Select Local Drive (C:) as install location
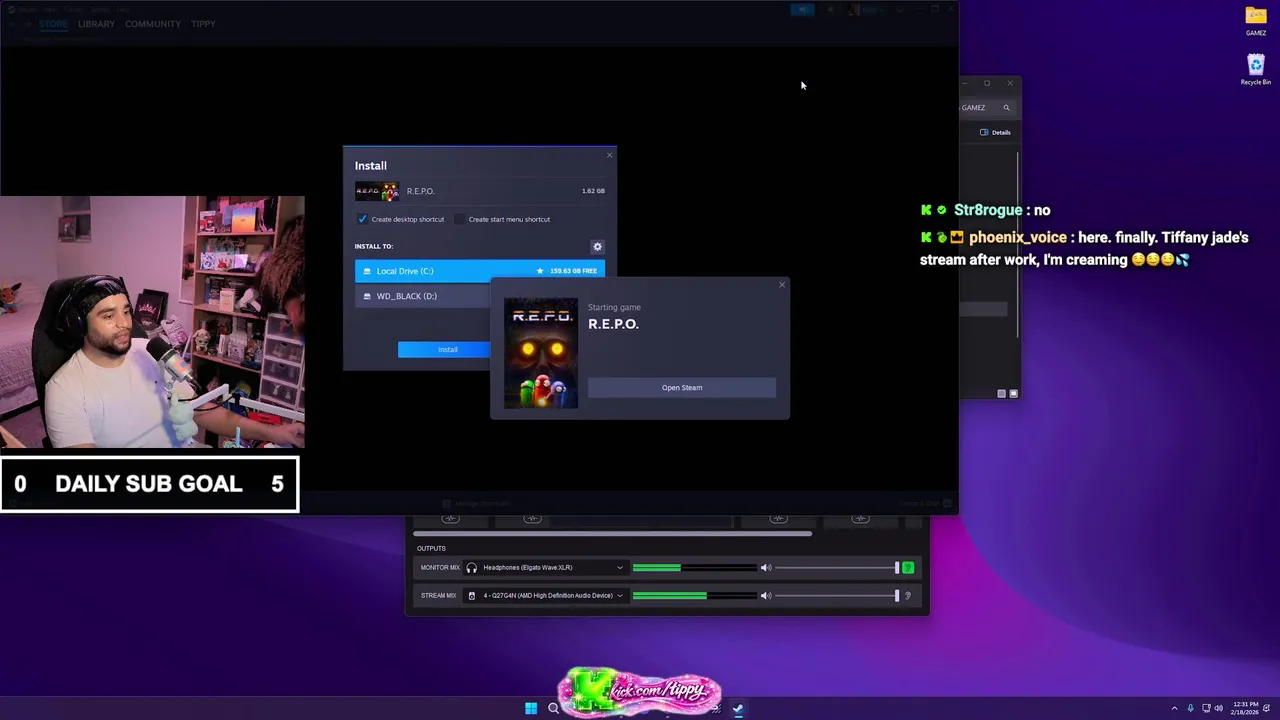Viewport: 1280px width, 720px height. pos(480,271)
